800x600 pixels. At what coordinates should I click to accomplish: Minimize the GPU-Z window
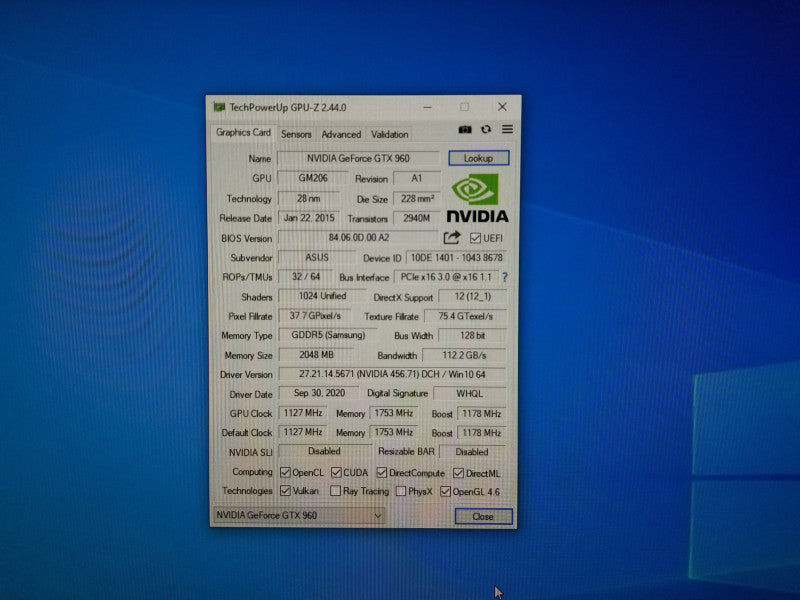428,107
